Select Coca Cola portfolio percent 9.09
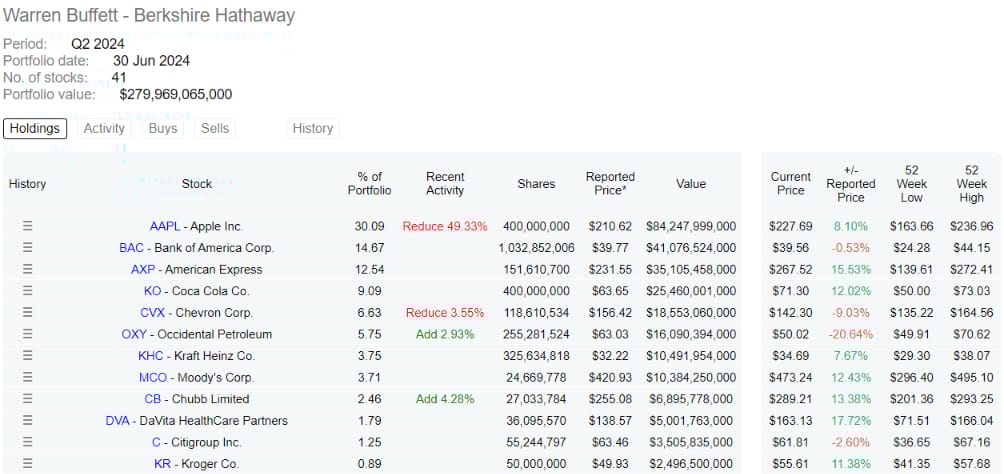 tap(369, 291)
